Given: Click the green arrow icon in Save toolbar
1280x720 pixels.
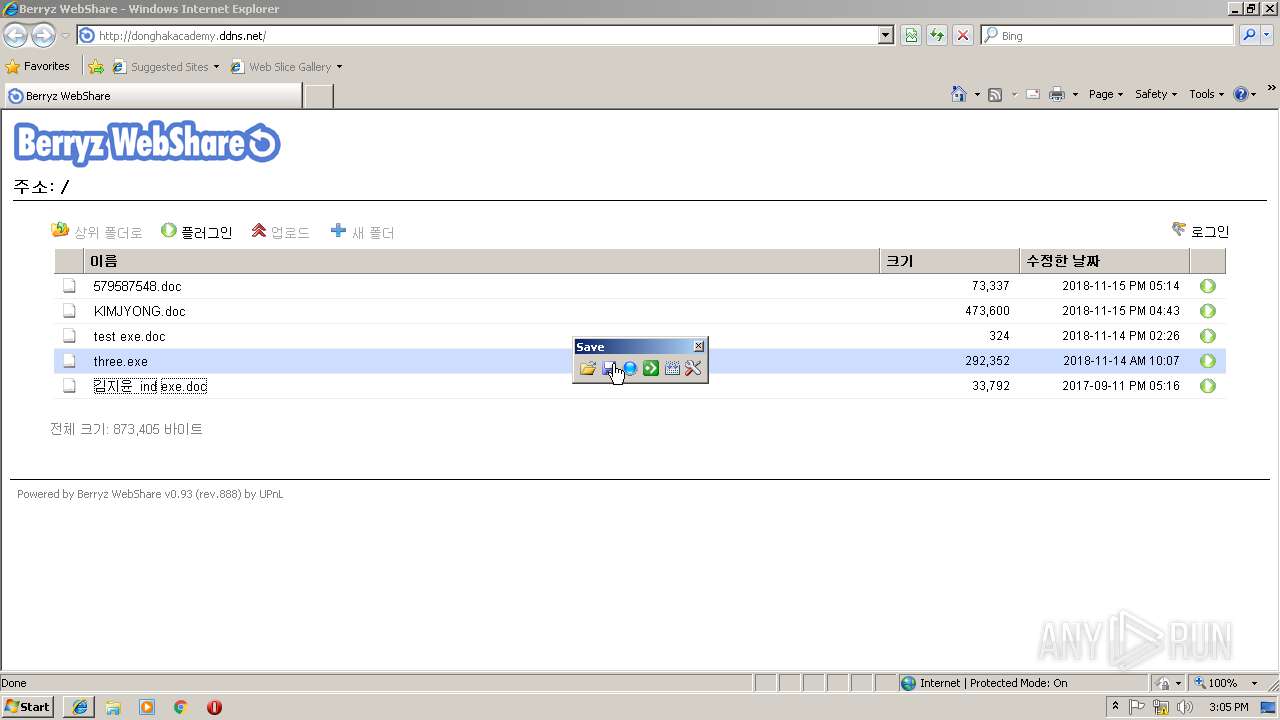Looking at the screenshot, I should tap(651, 369).
